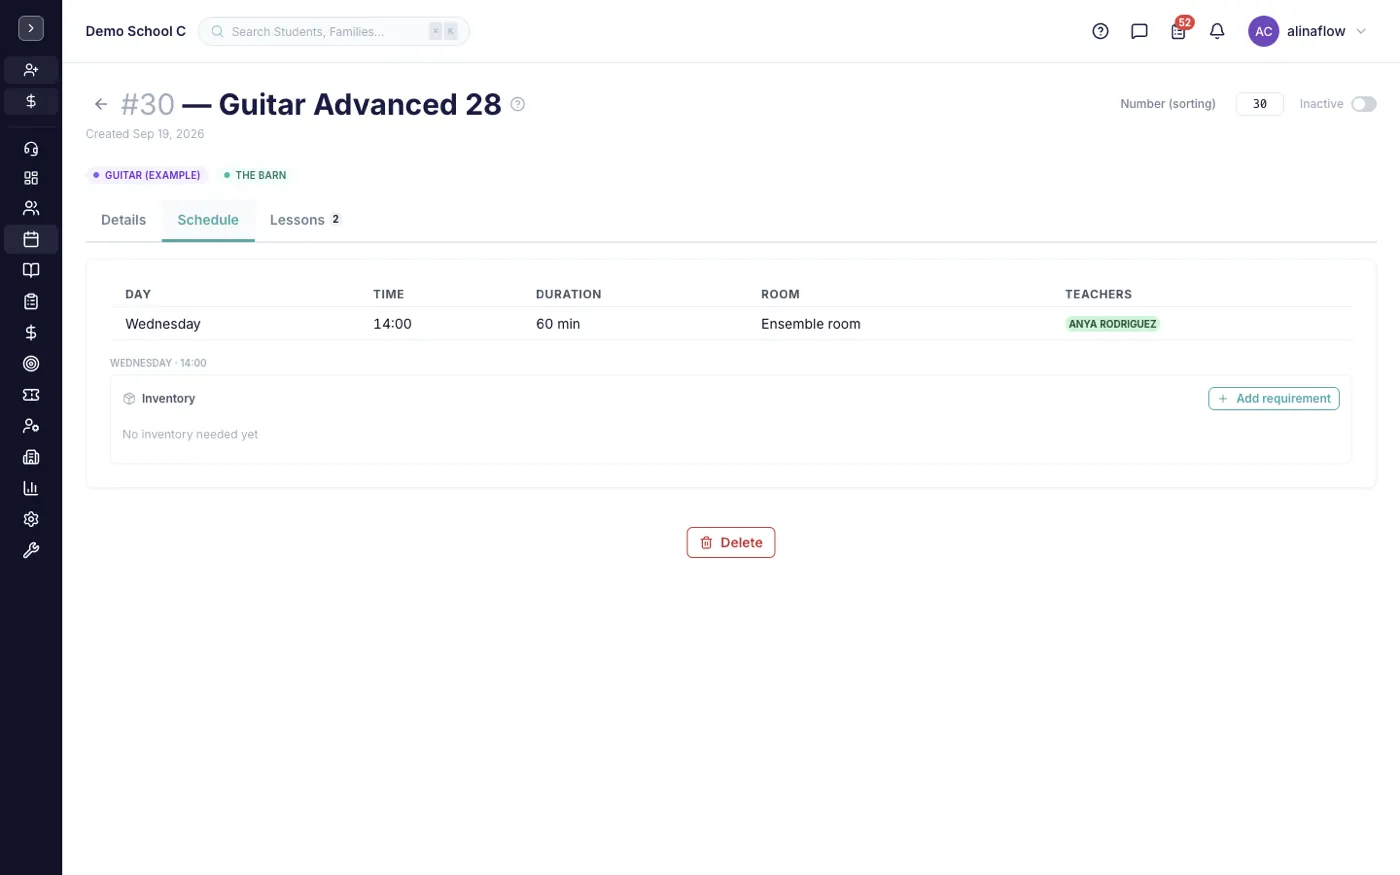Expand the sidebar with the chevron button
The image size is (1400, 875).
(x=31, y=29)
